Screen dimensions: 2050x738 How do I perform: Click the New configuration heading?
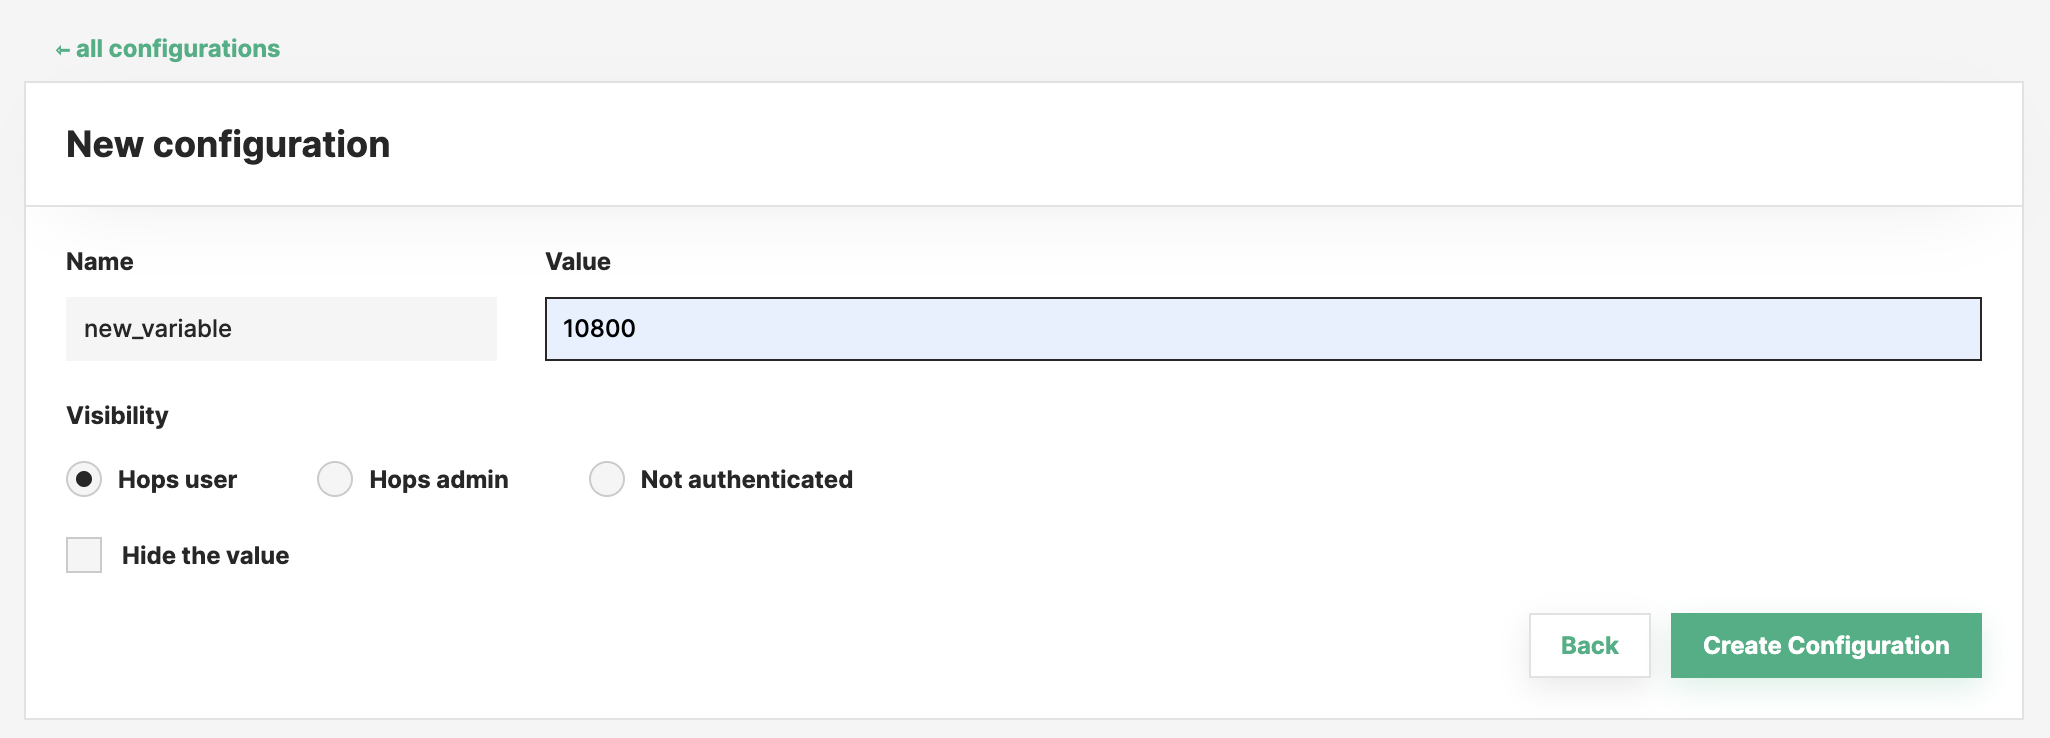[227, 143]
